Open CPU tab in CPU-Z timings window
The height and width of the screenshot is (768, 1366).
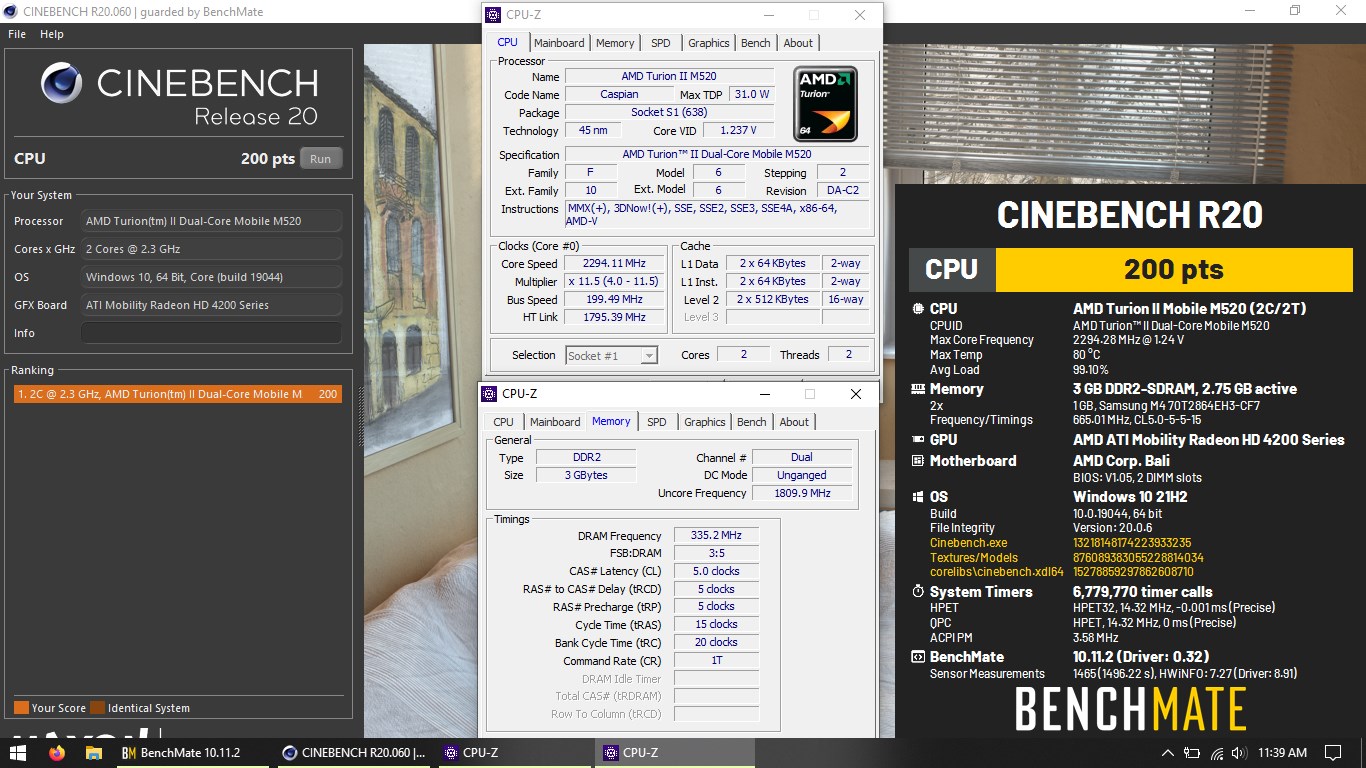tap(503, 422)
